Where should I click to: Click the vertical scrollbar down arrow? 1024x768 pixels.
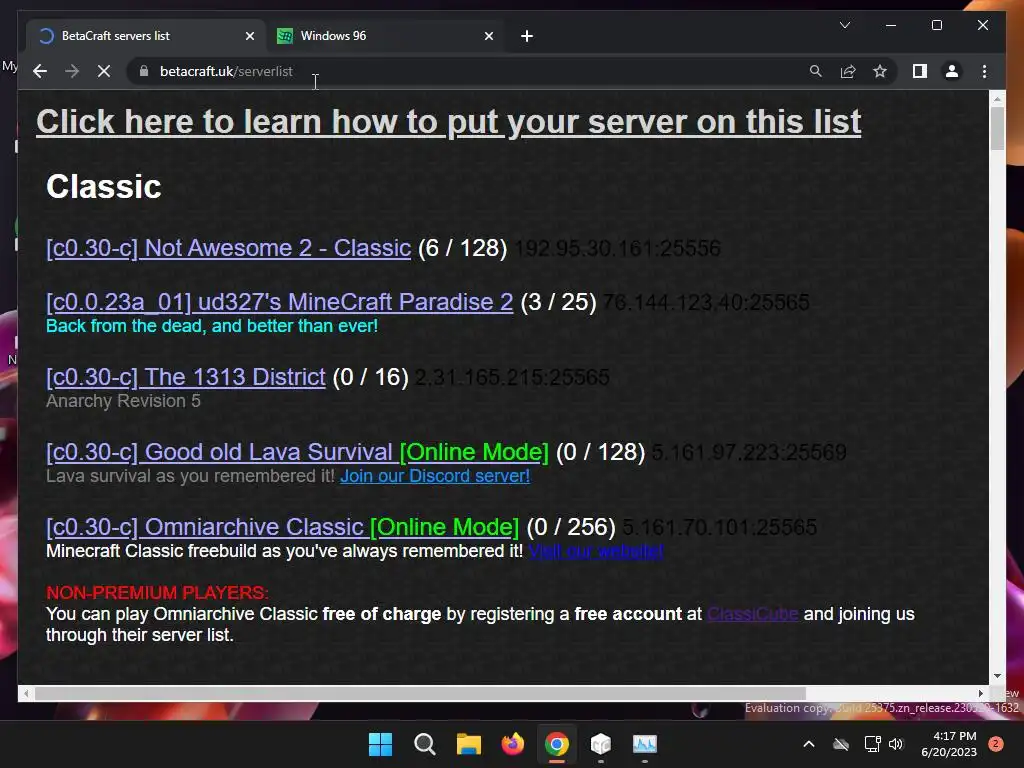pos(997,677)
